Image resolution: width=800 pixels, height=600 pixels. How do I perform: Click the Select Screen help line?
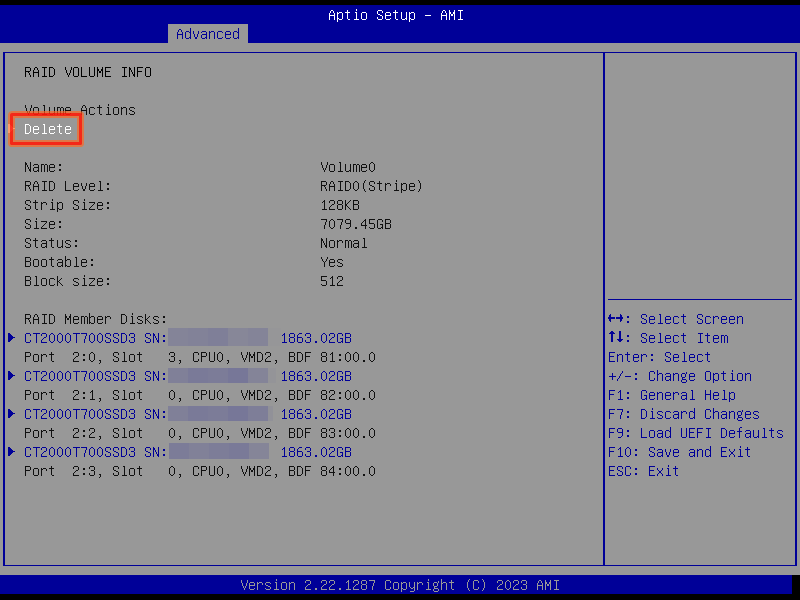click(676, 319)
